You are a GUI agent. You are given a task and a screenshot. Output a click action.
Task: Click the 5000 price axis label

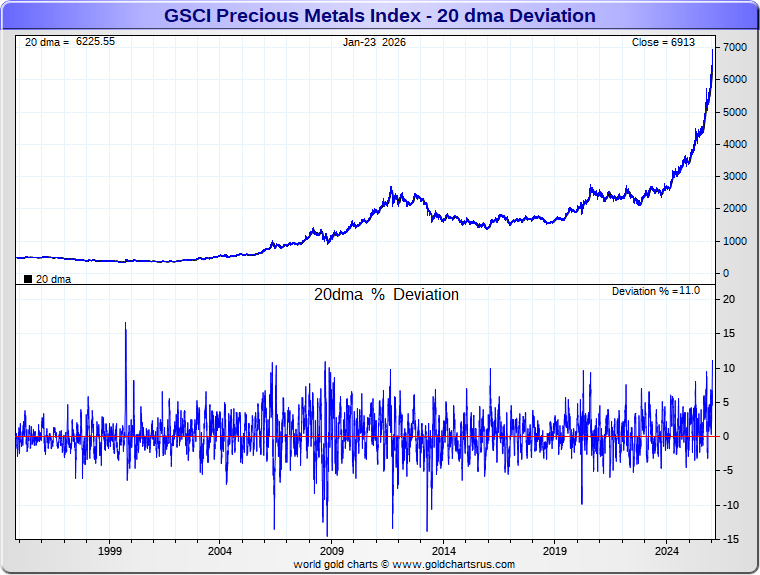[x=734, y=112]
